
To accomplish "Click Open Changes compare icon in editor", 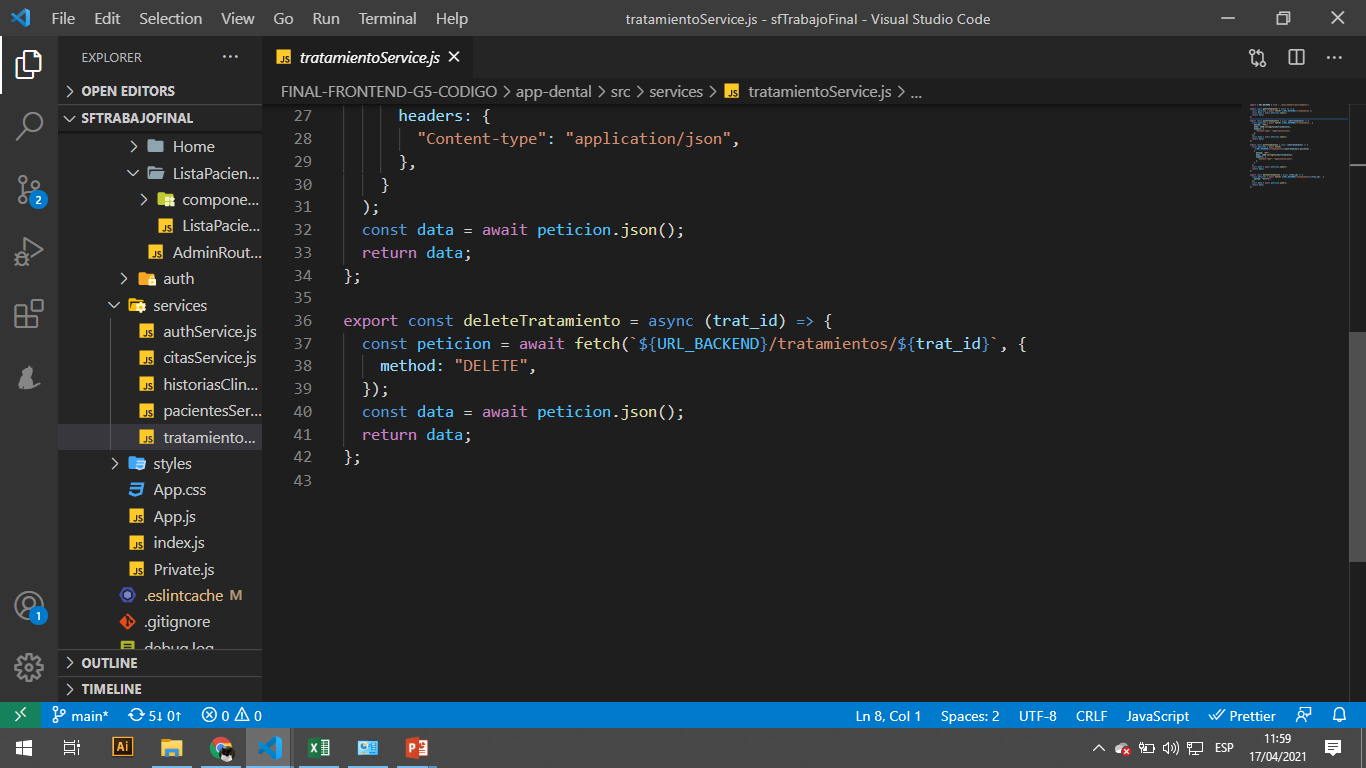I will pos(1258,58).
